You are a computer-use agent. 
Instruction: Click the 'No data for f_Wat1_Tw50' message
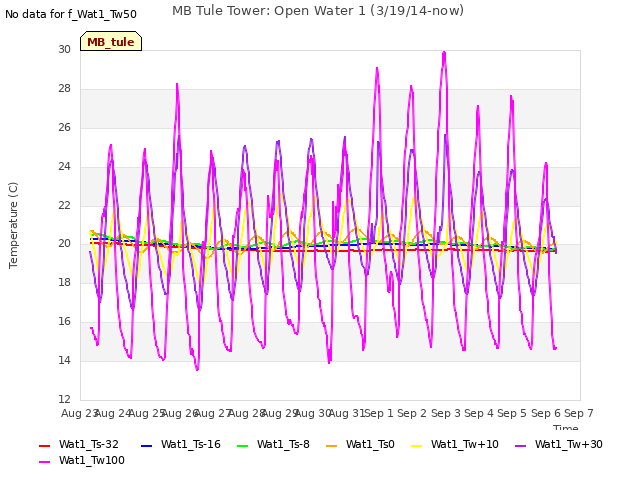coord(71,14)
